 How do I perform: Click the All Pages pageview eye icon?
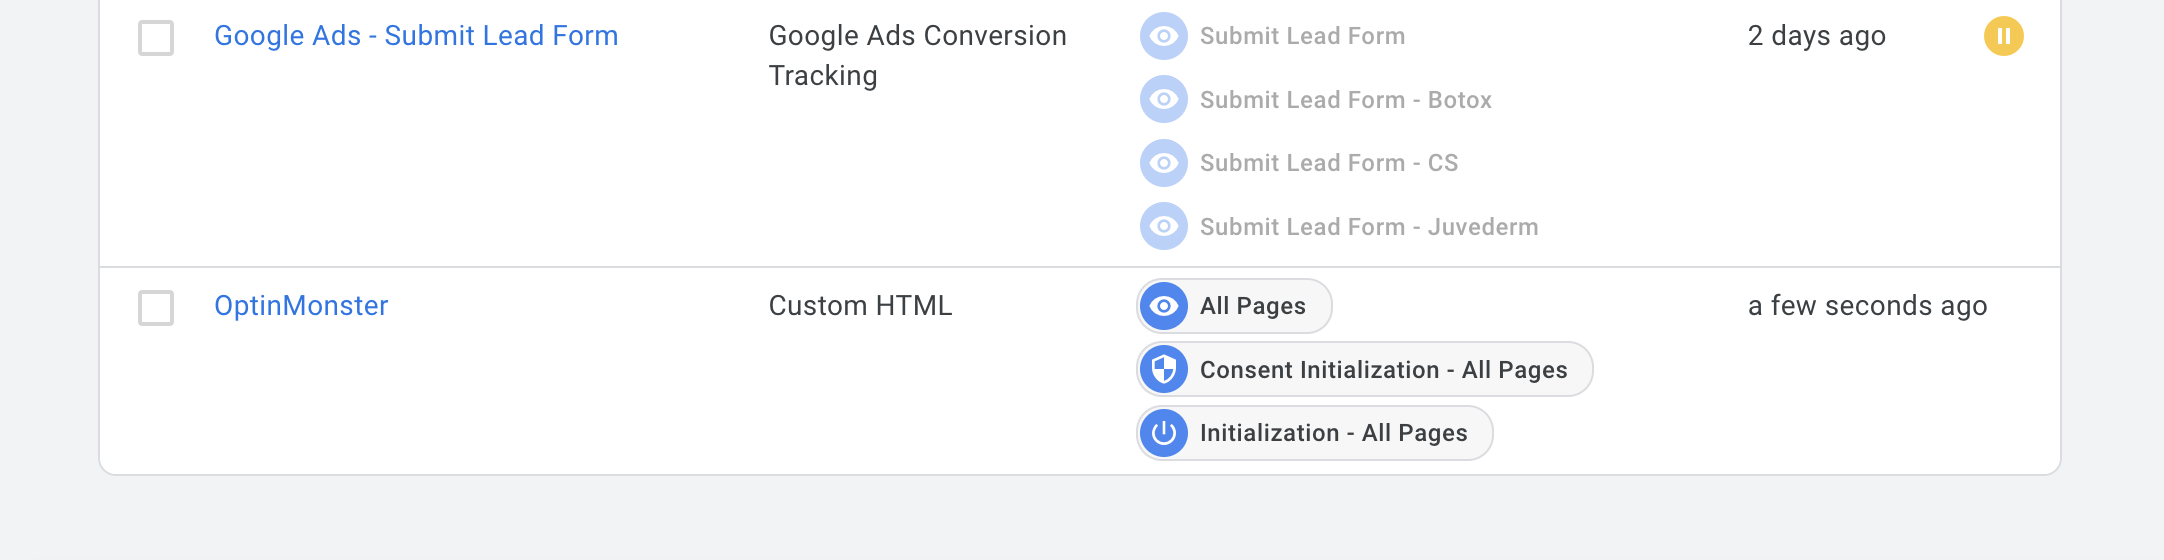[x=1164, y=306]
